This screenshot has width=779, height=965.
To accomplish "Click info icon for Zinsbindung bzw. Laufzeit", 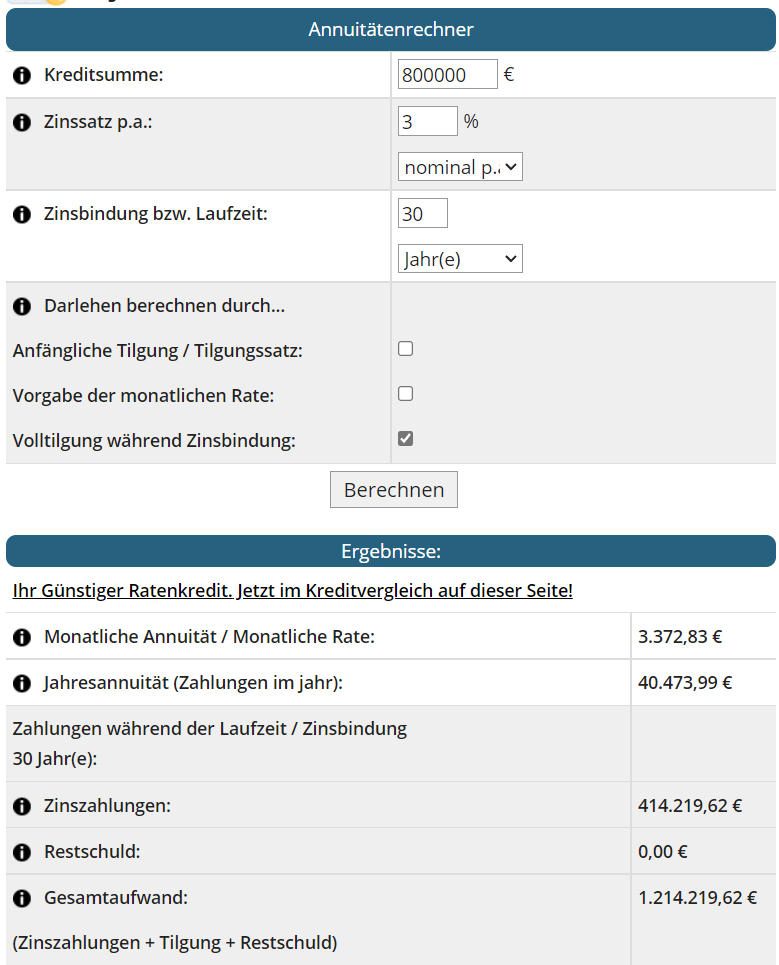I will coord(22,214).
